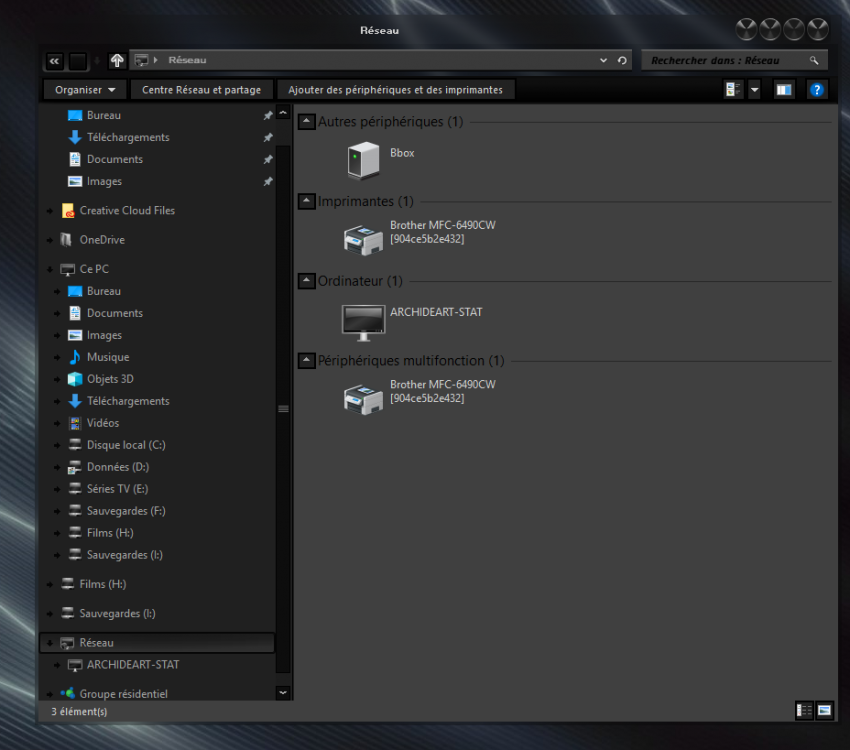Toggle the preview pane button
The height and width of the screenshot is (750, 850).
(784, 90)
